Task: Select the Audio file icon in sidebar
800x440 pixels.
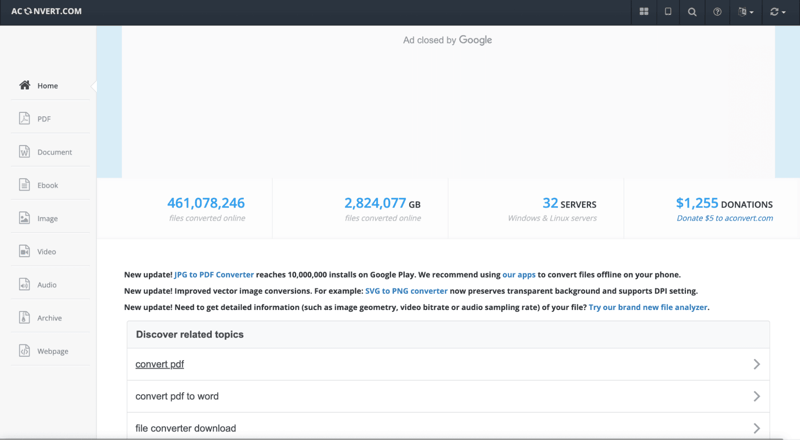Action: pos(24,284)
